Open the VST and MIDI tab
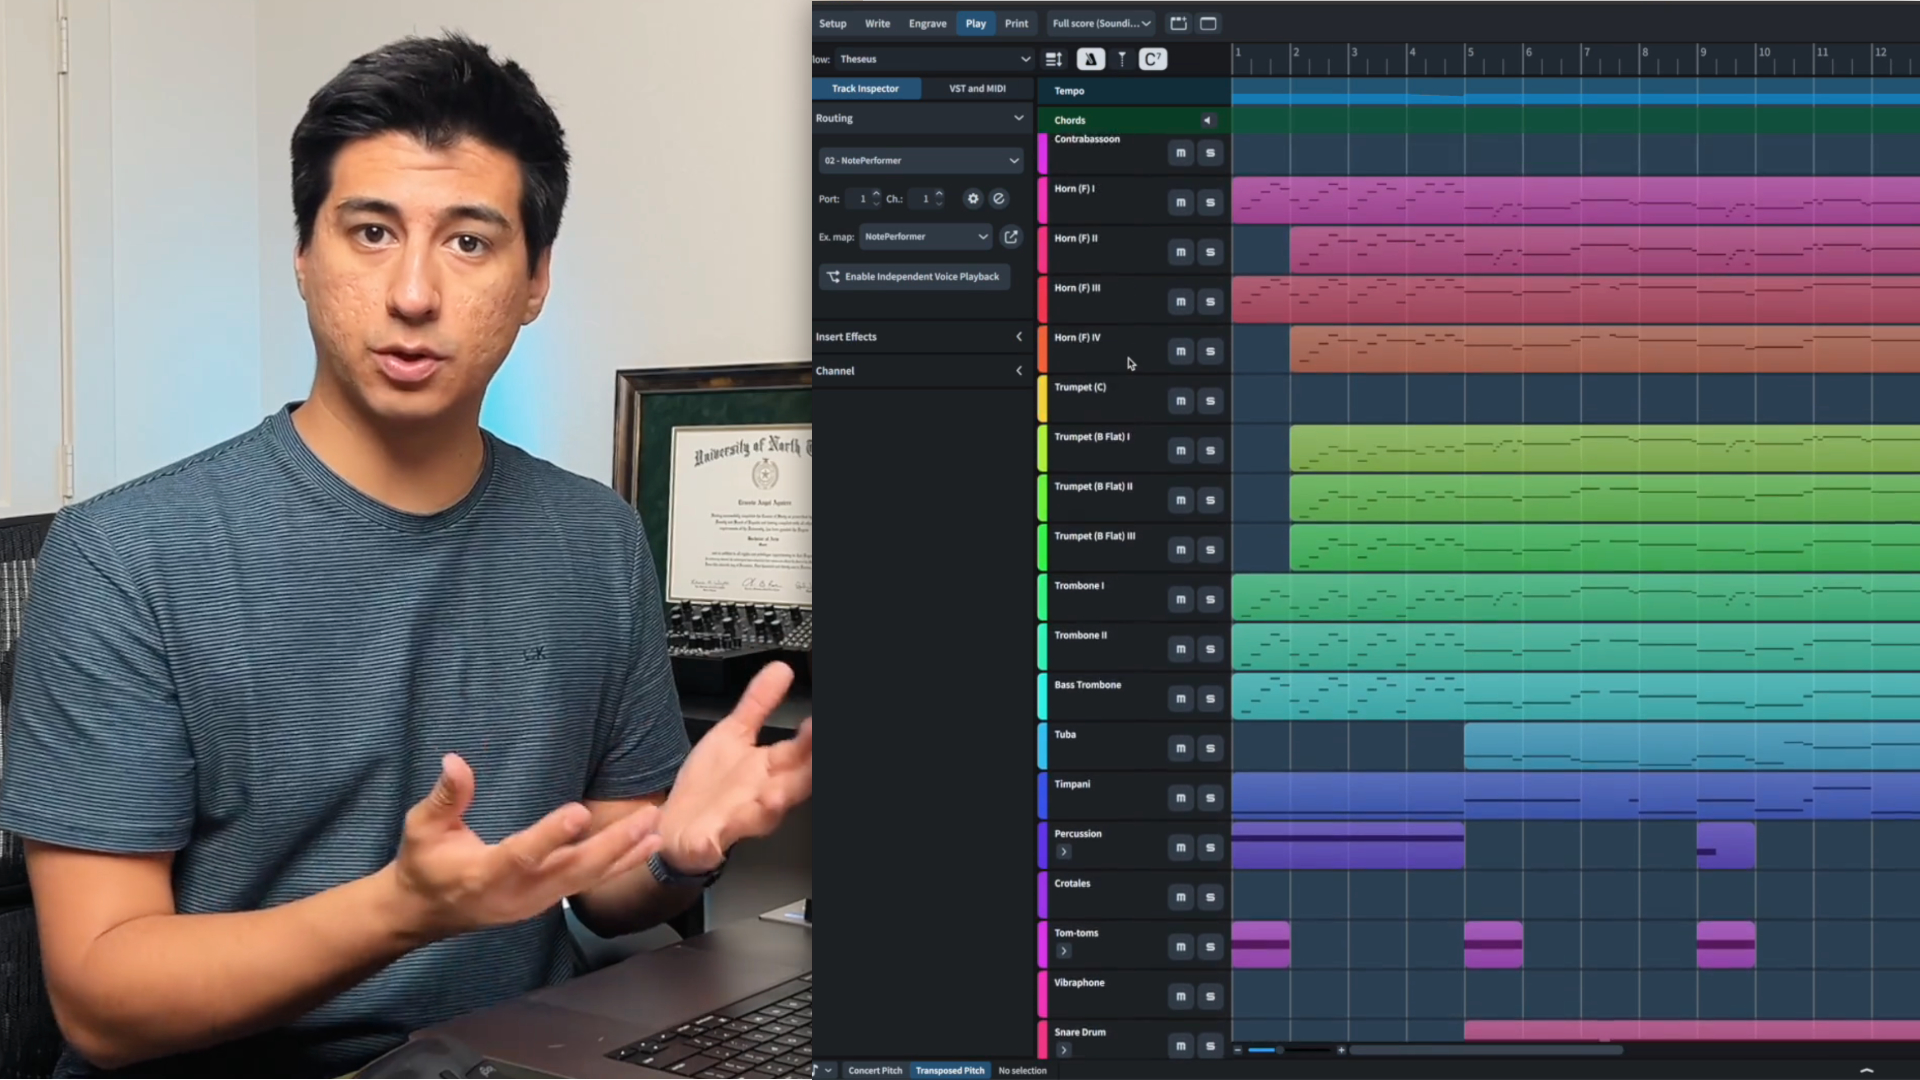 coord(977,89)
